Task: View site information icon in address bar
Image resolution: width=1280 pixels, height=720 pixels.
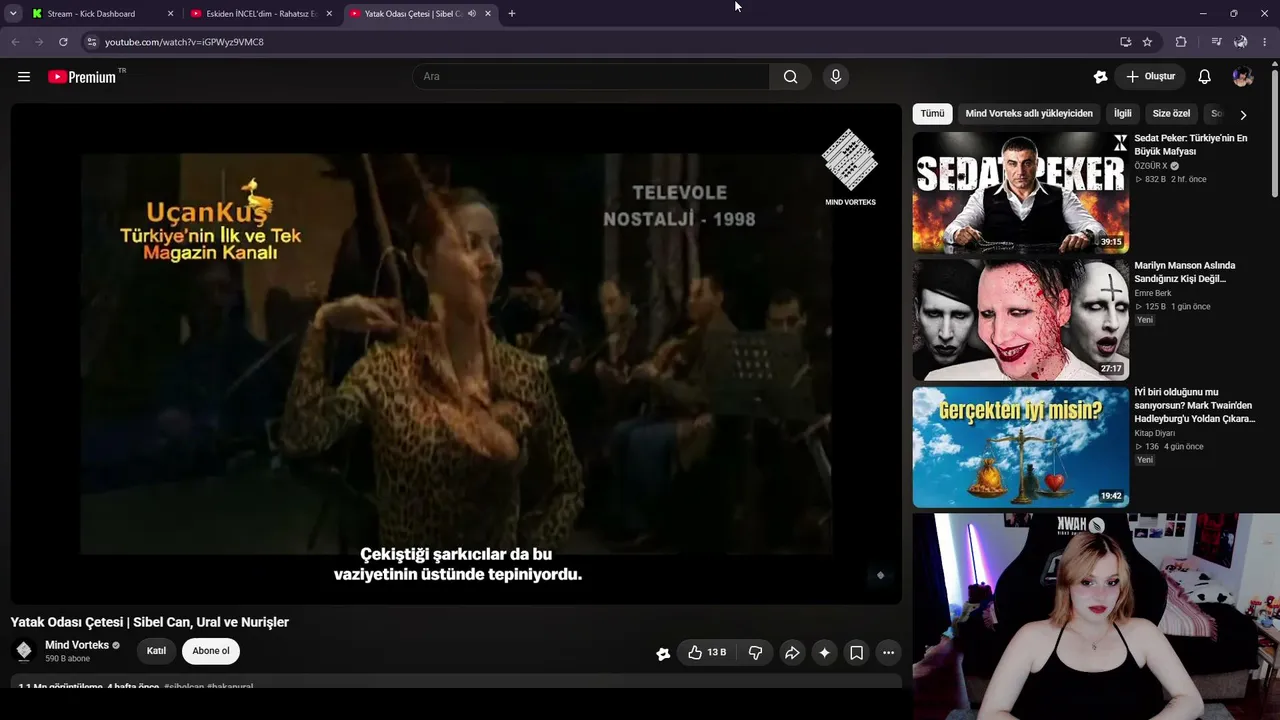Action: [x=91, y=42]
